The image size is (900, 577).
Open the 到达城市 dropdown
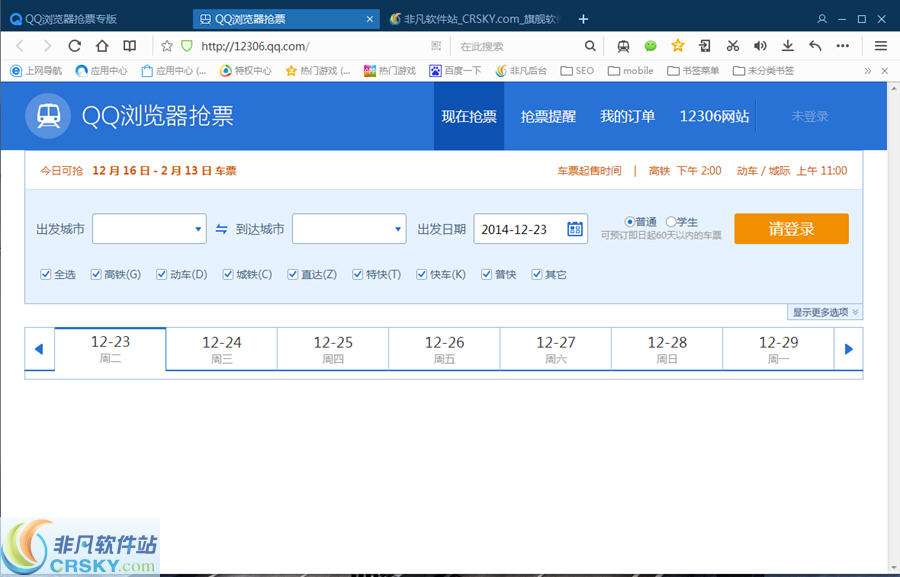(349, 229)
